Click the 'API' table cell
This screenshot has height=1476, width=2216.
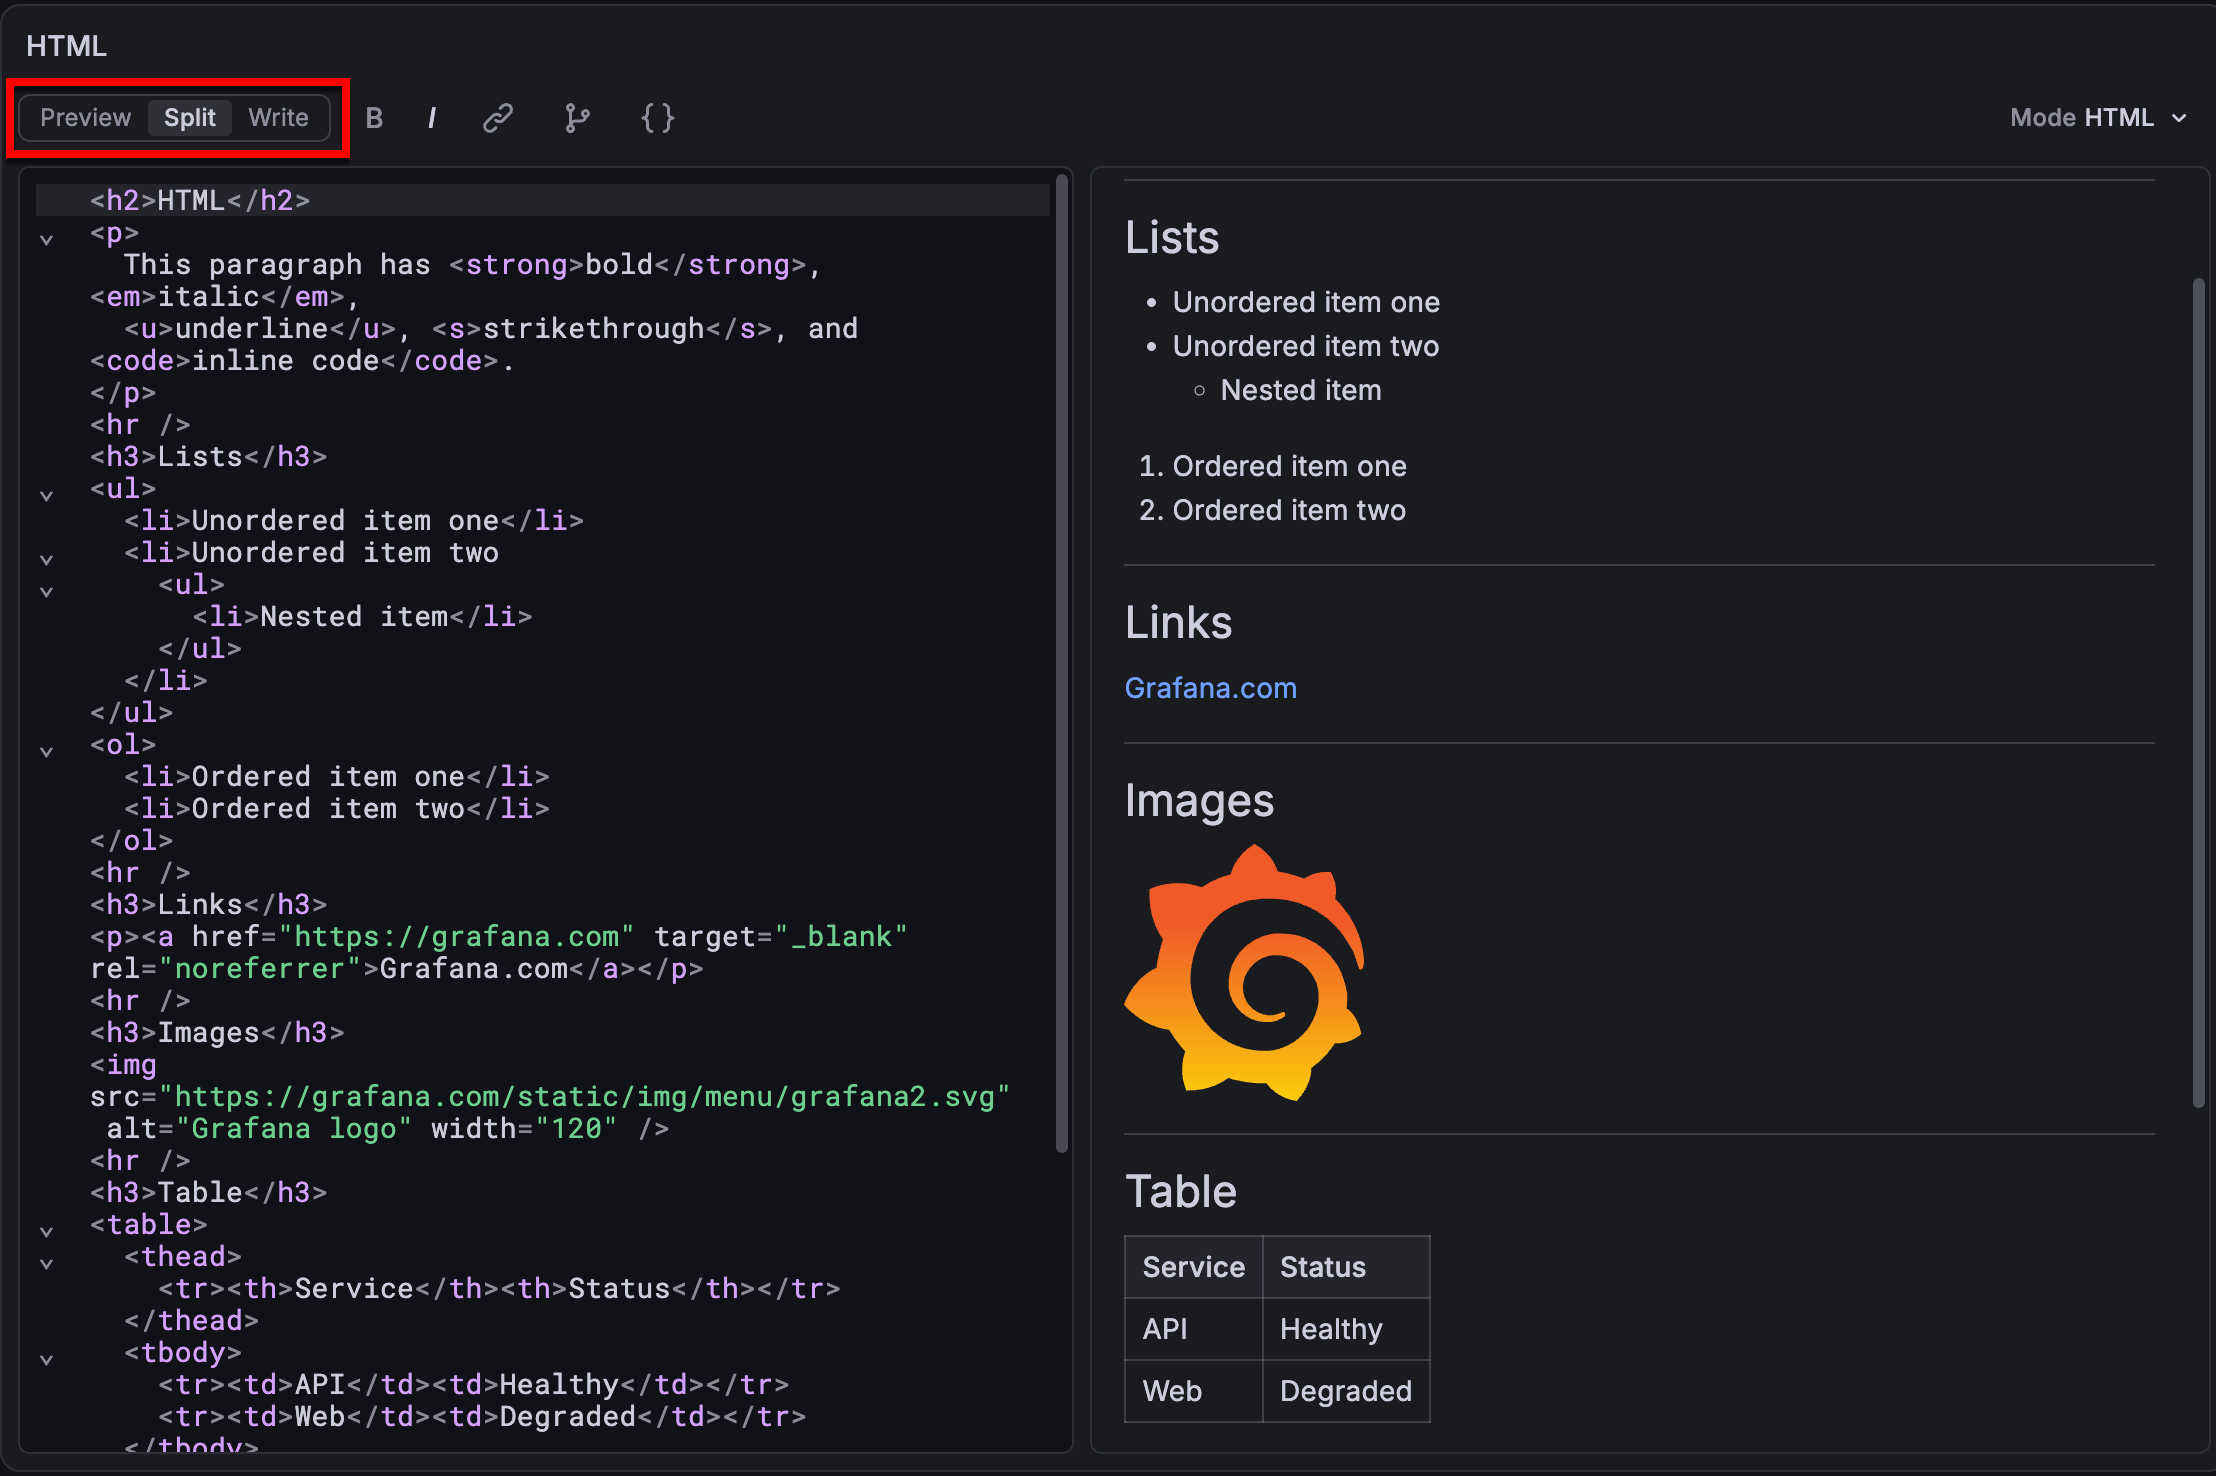[x=1194, y=1329]
